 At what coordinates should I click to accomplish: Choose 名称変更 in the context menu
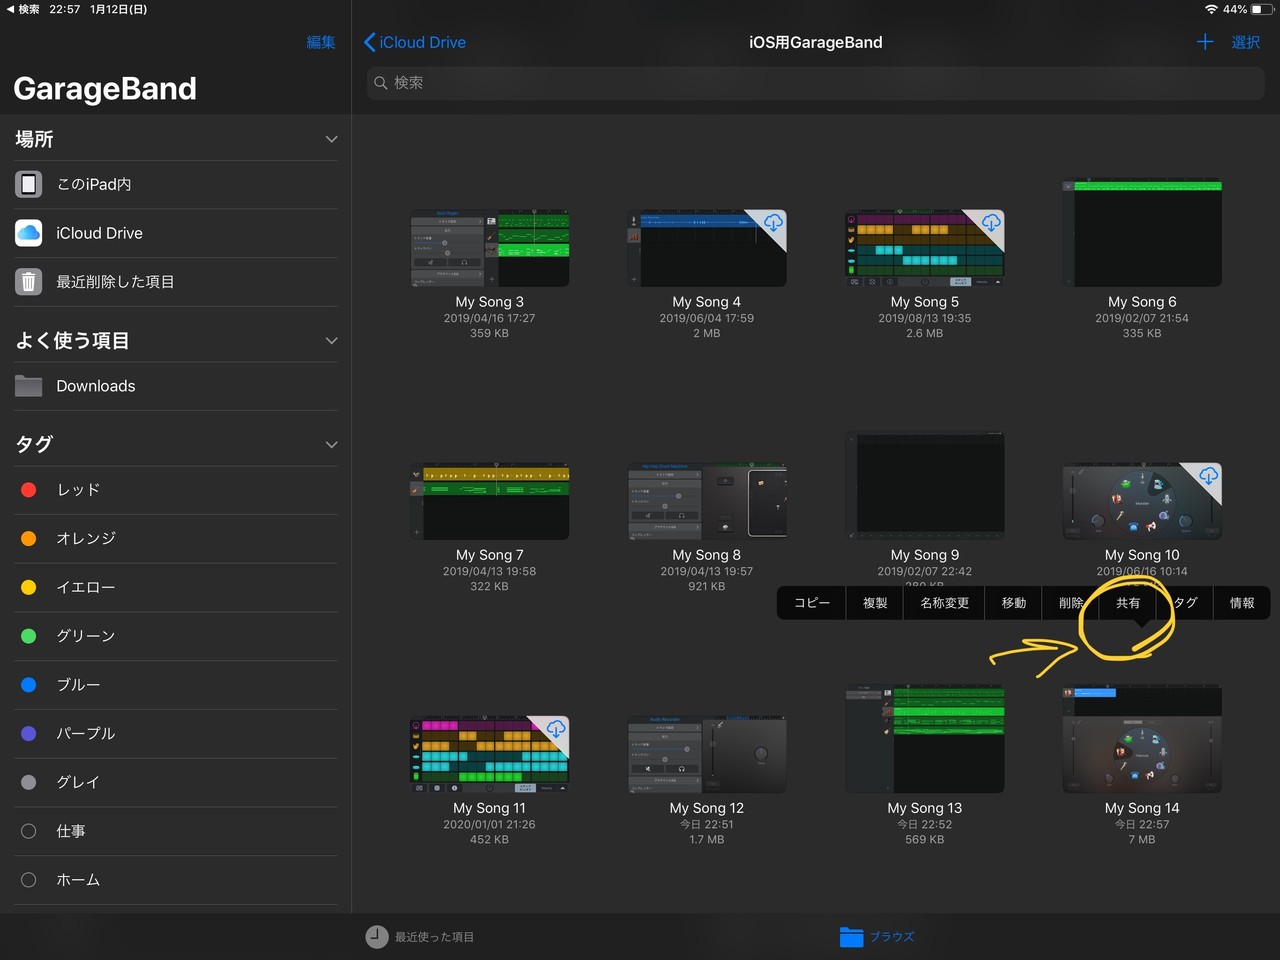coord(945,603)
